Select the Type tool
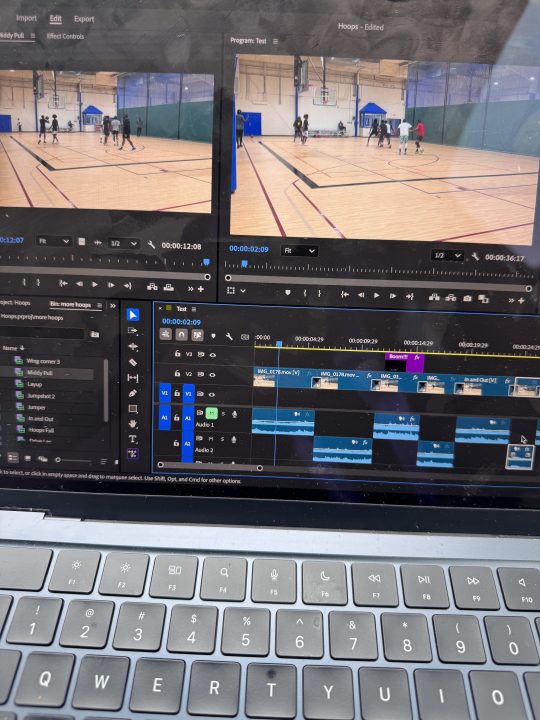Screen dimensions: 540x720 tap(133, 439)
